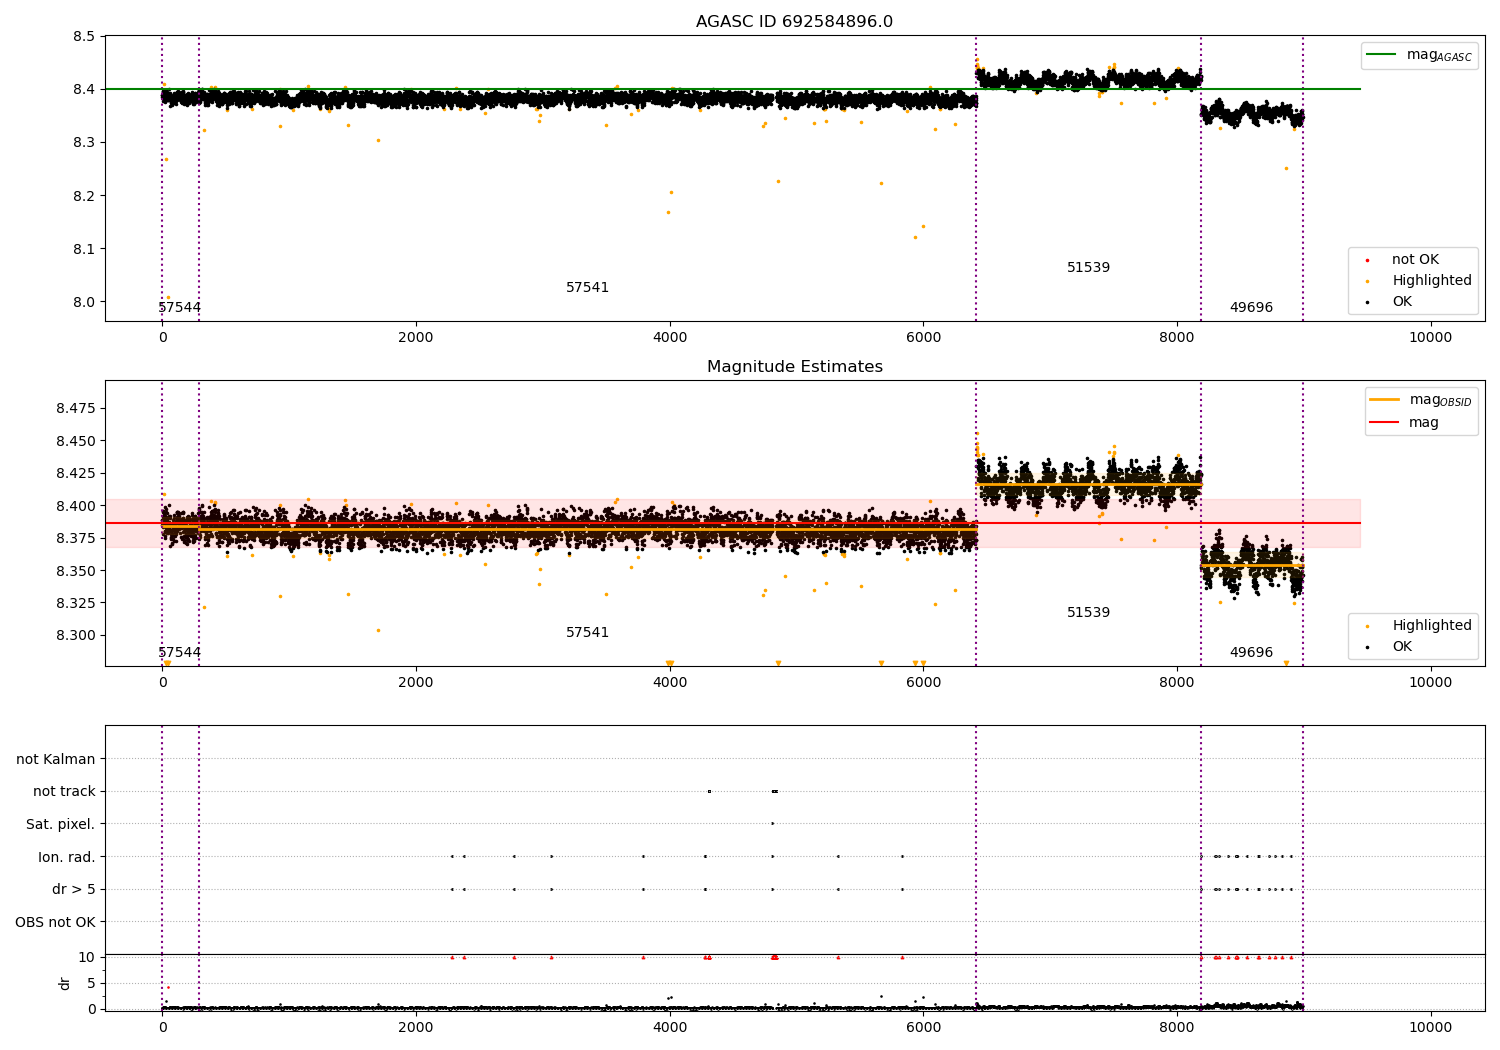
Task: Click the 'Magnitude Estimates' subplot title
Action: tap(794, 367)
